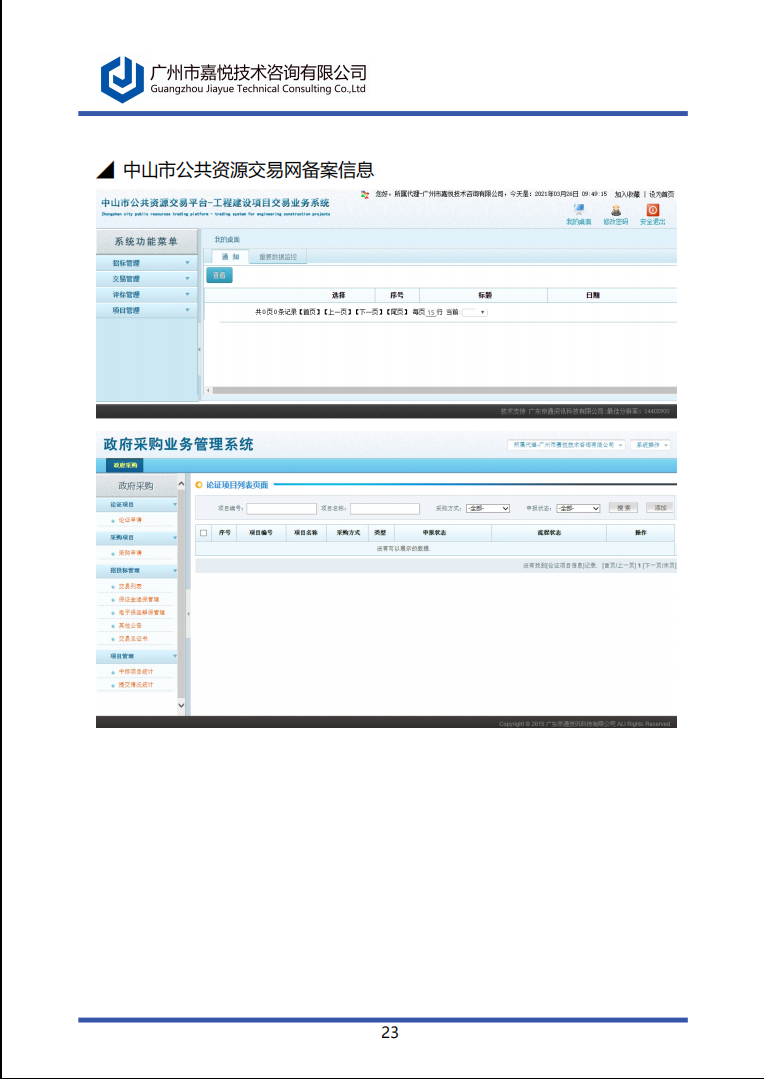The image size is (764, 1079).
Task: Click the 添加 button
Action: click(x=660, y=508)
